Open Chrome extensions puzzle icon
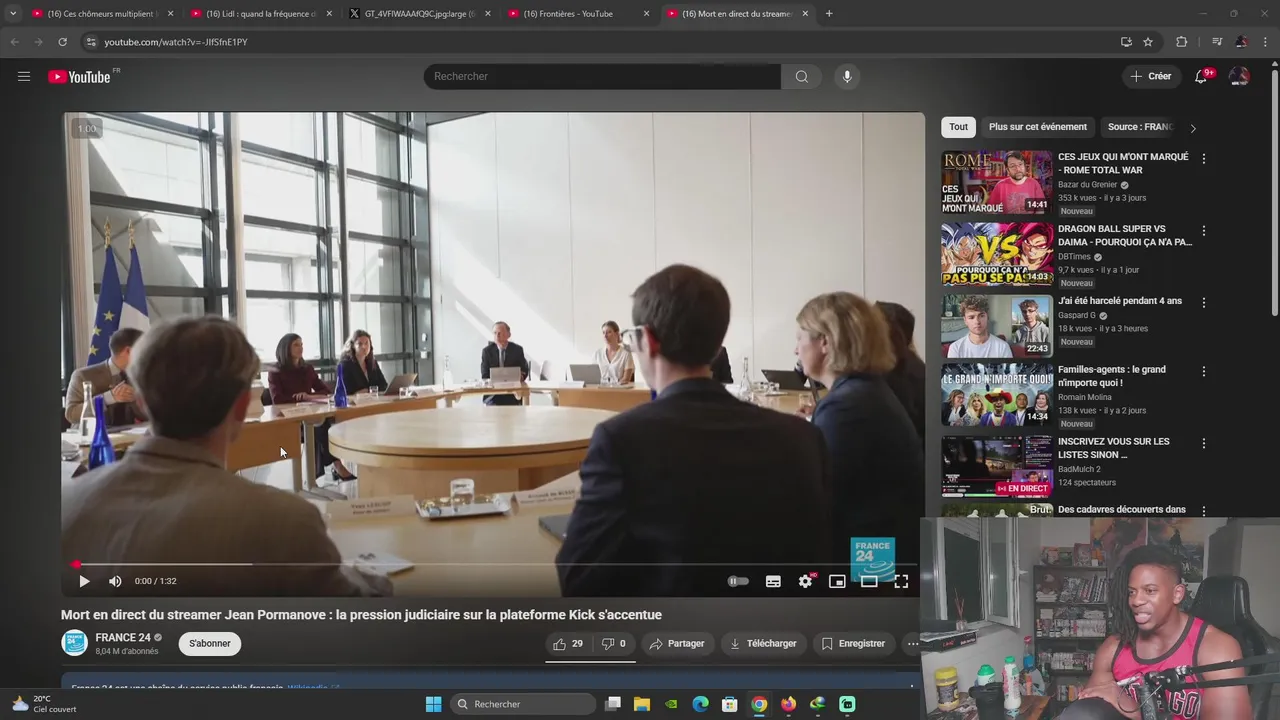 [1182, 42]
